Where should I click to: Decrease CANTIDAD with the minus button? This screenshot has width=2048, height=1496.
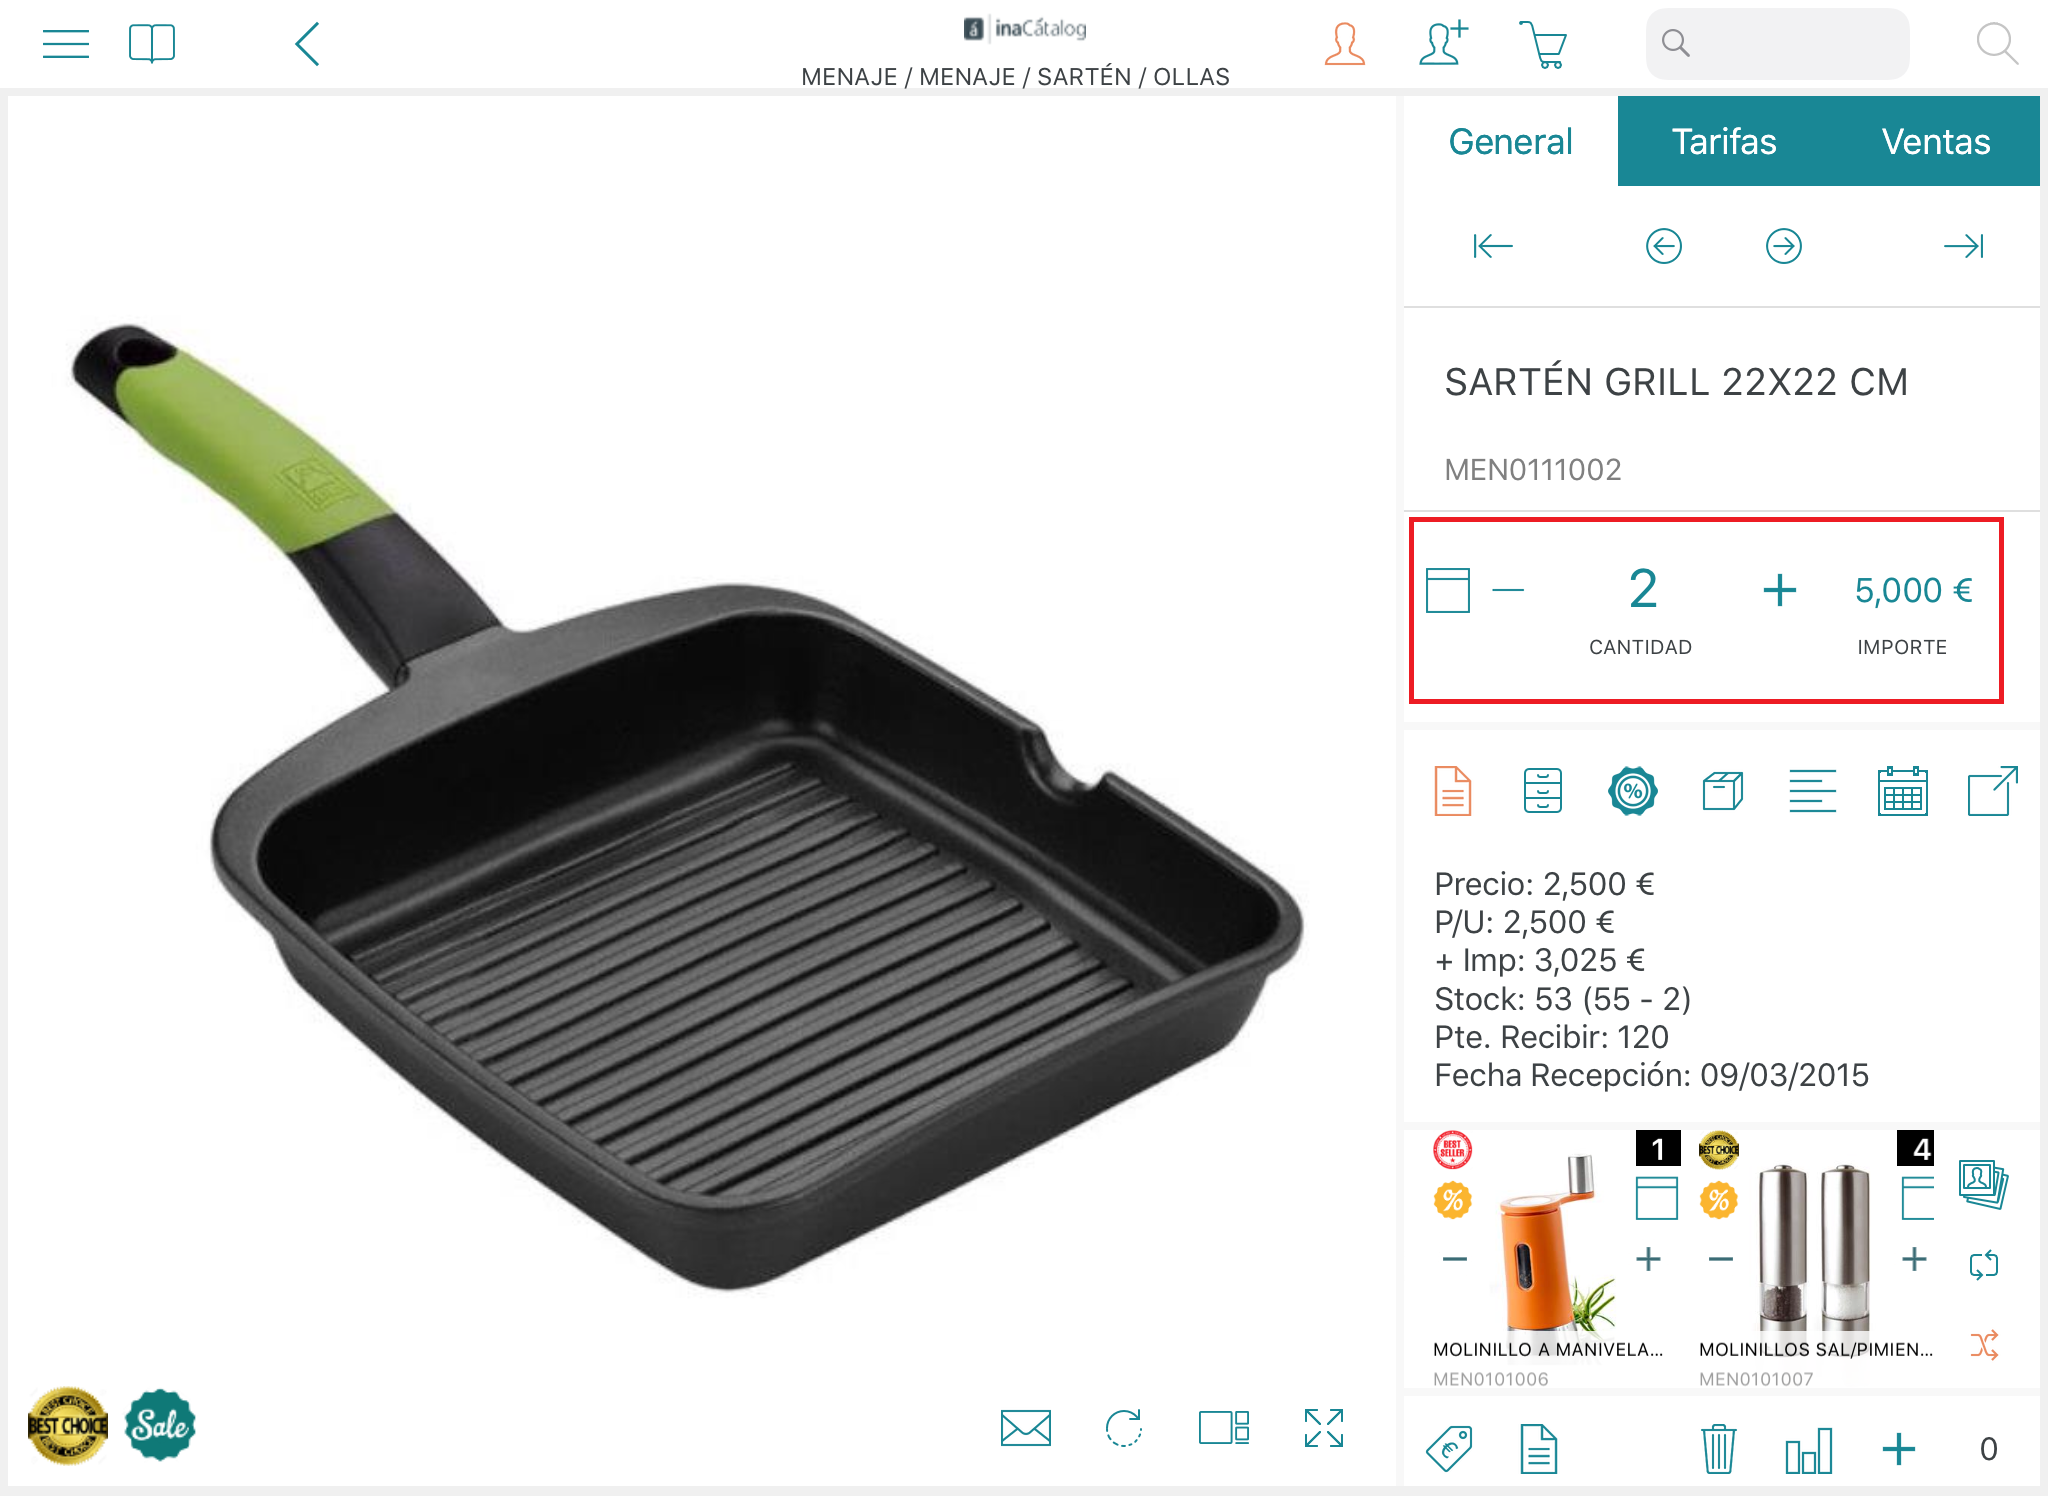pos(1508,590)
